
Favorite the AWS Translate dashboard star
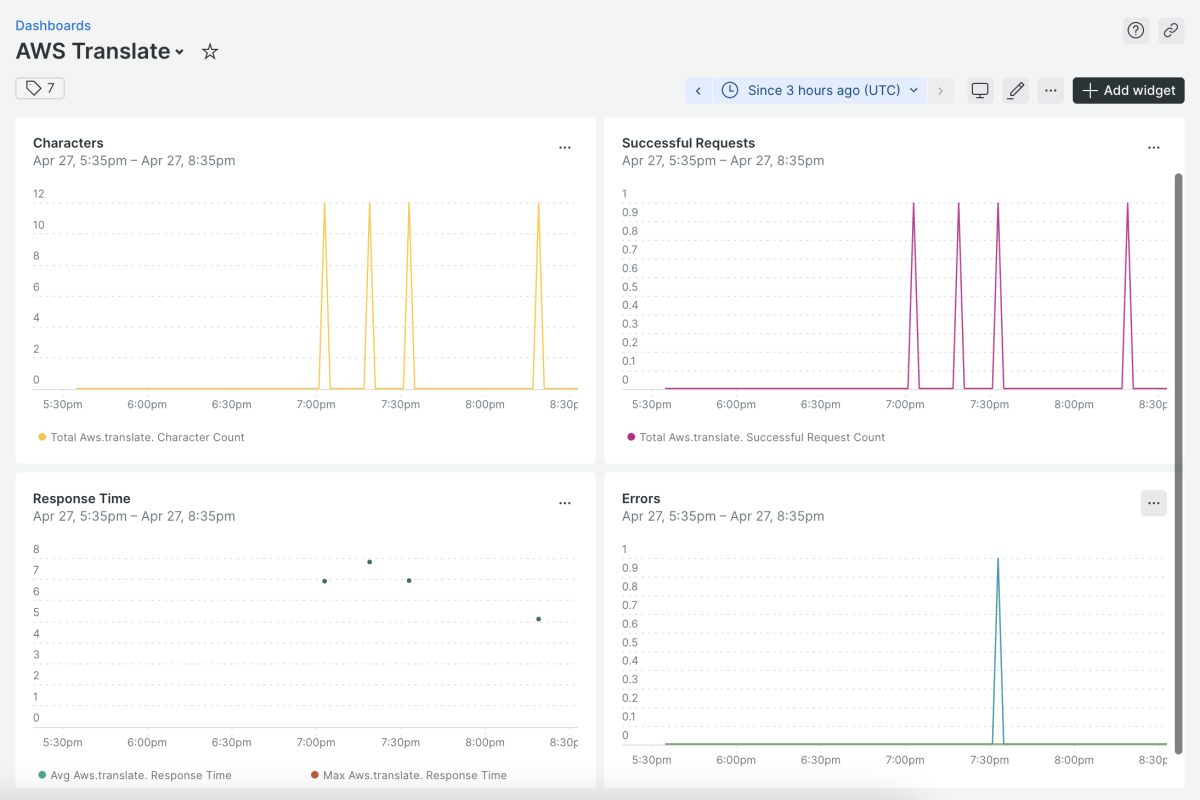click(210, 52)
